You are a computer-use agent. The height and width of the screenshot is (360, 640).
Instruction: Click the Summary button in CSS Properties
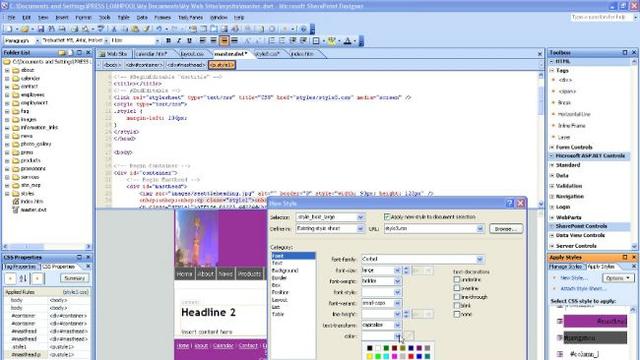click(74, 278)
